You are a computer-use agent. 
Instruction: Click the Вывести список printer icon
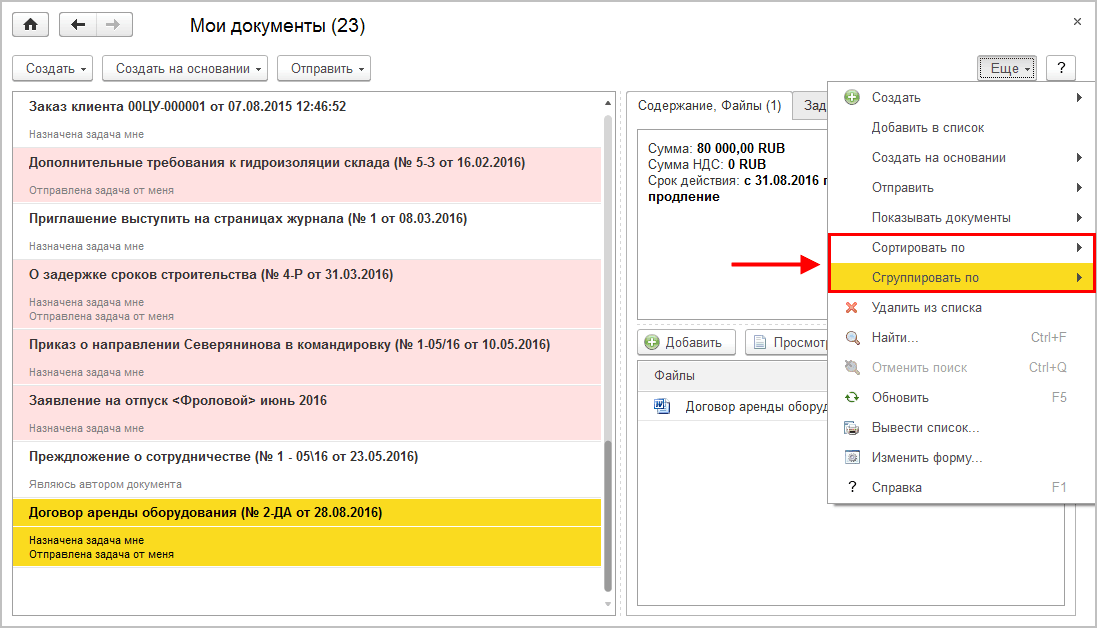852,428
